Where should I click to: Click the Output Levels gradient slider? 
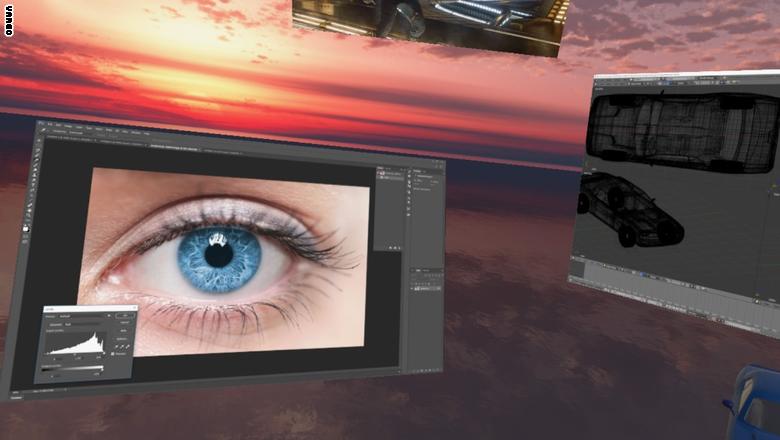coord(72,368)
